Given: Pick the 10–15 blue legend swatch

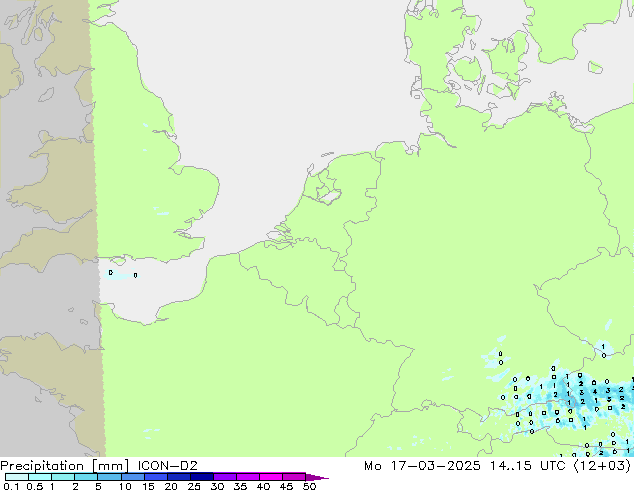Looking at the screenshot, I should pos(132,477).
